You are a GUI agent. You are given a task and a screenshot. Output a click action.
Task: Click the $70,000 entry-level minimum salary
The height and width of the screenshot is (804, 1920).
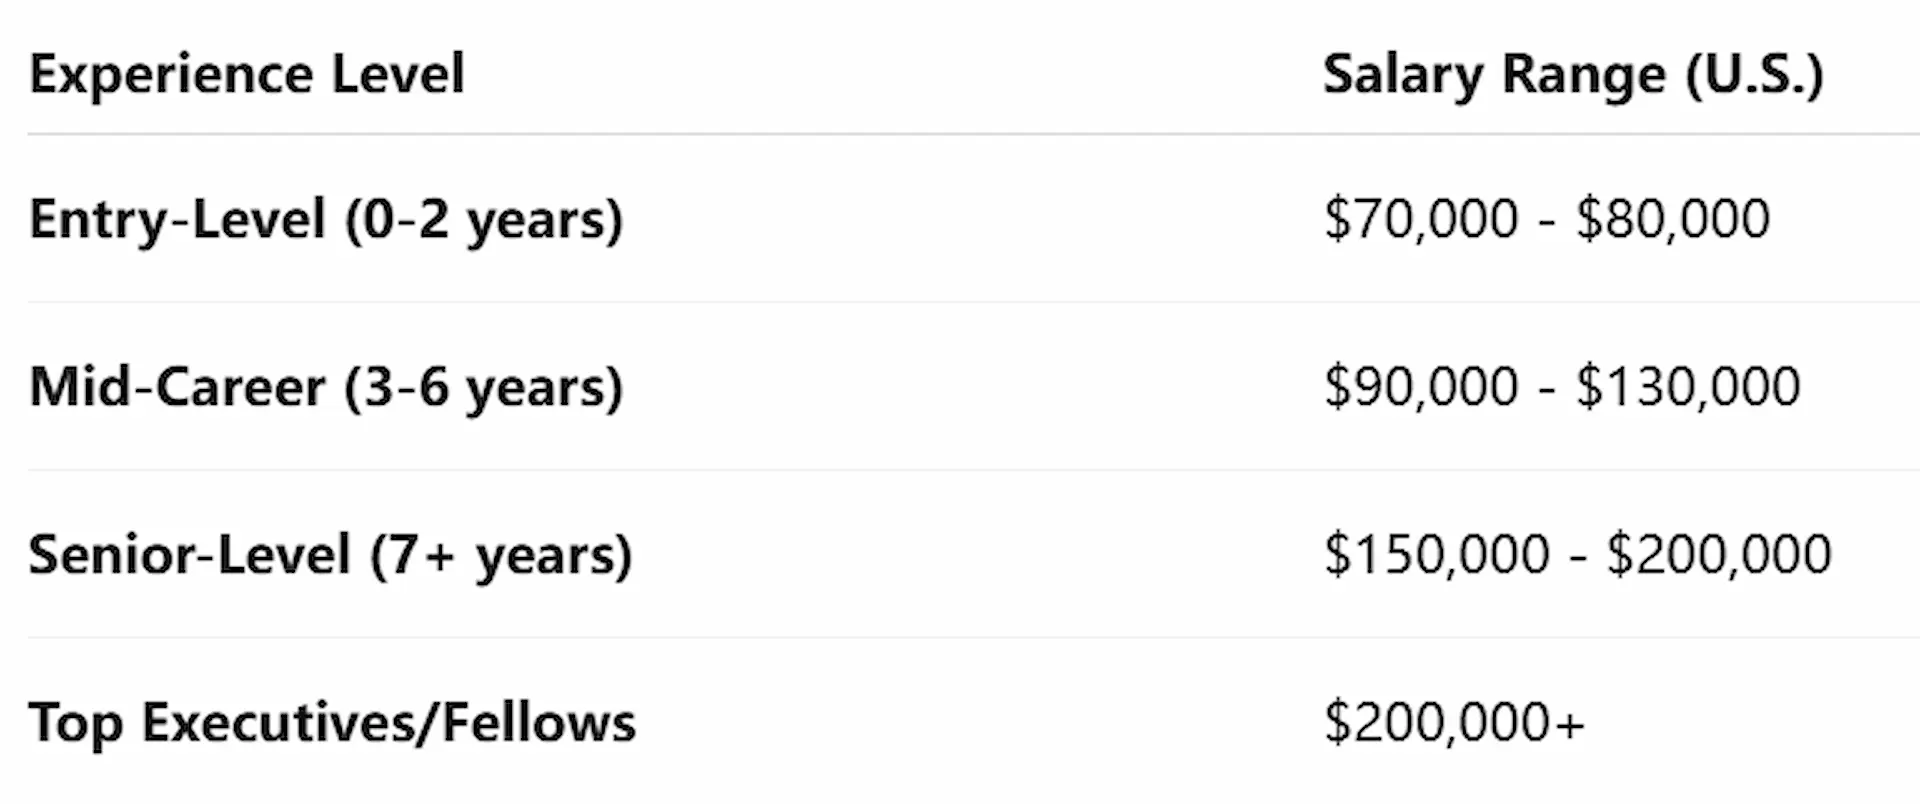[1421, 219]
